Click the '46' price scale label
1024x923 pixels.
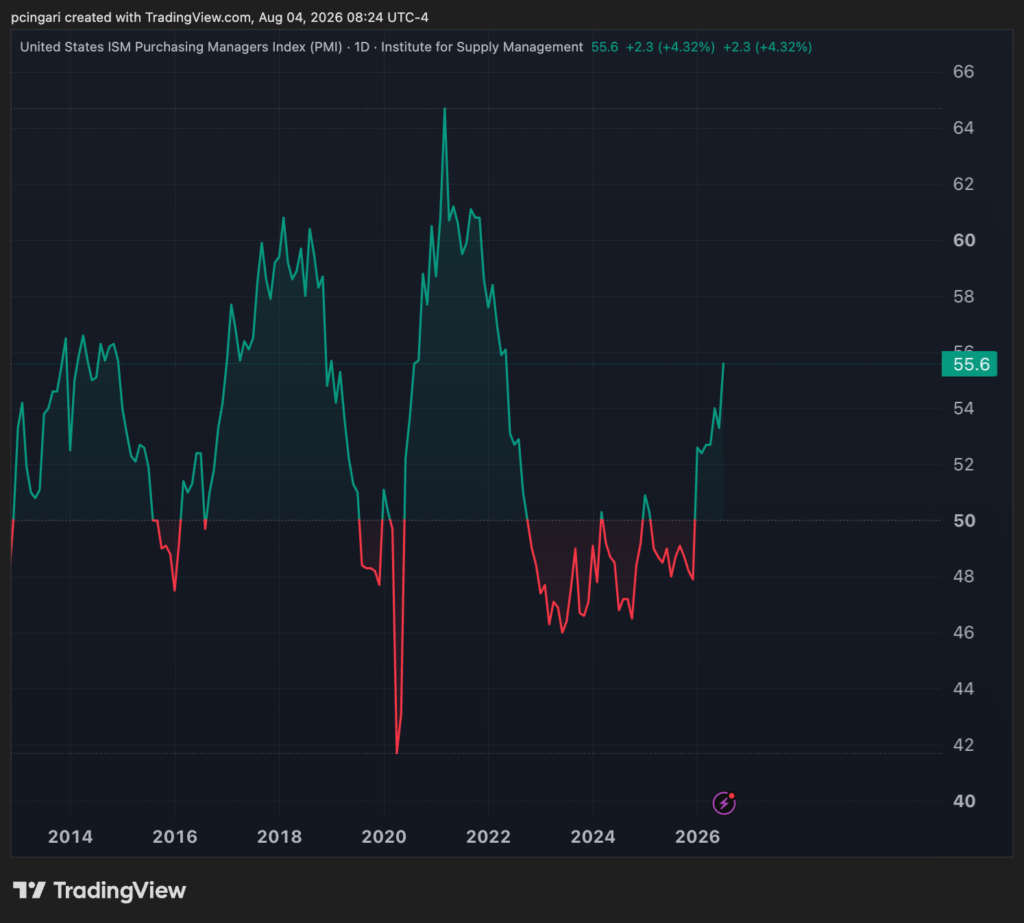click(964, 632)
